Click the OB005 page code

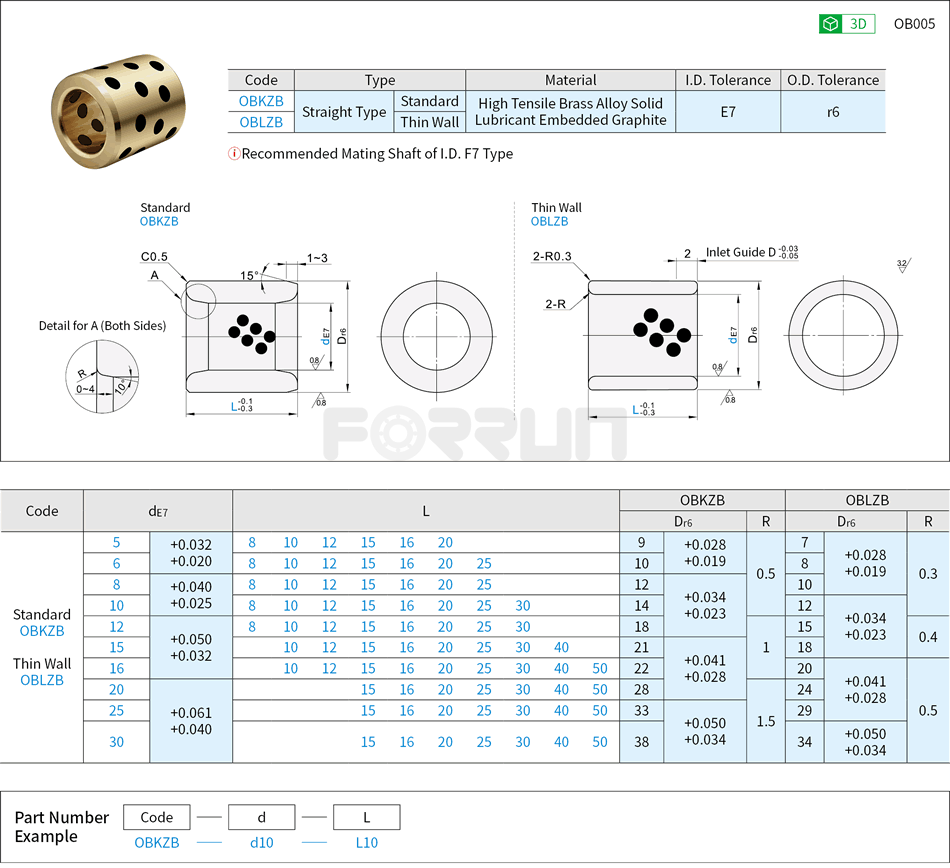[x=914, y=24]
